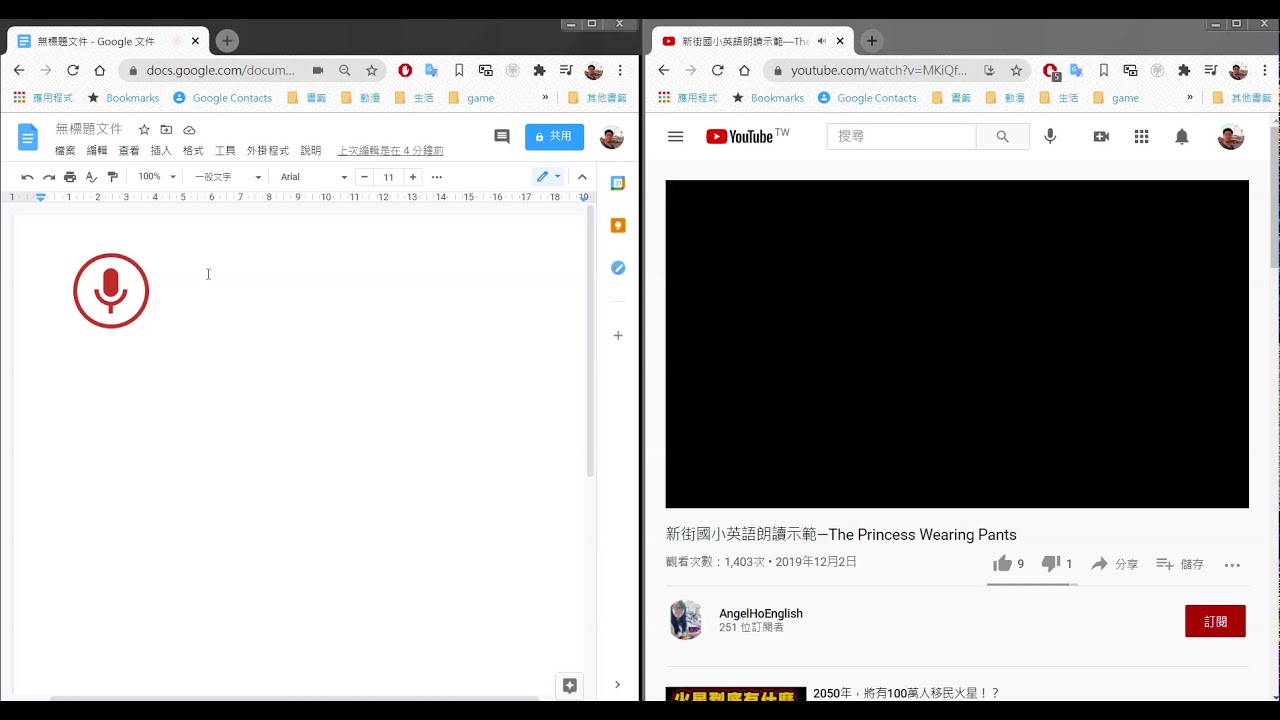Screen dimensions: 1280x720
Task: Open the 外掛程式 menu in Docs
Action: 268,151
